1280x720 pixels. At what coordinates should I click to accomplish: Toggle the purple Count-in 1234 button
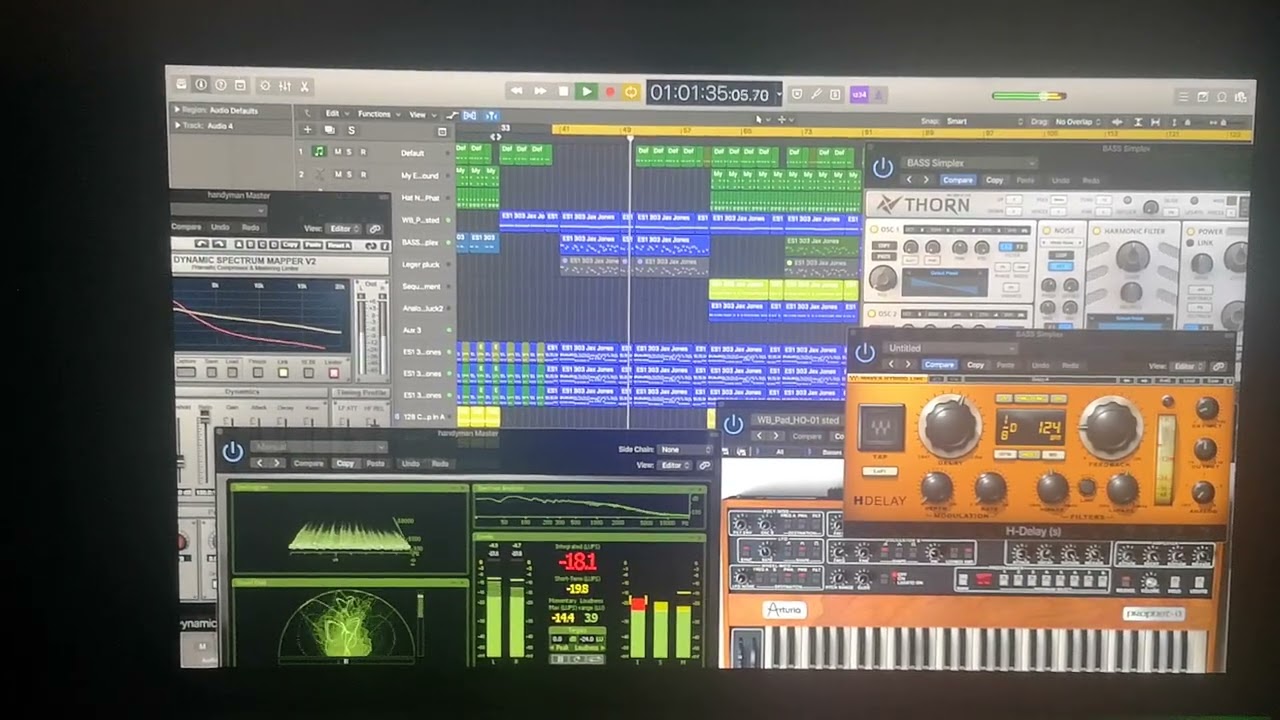point(859,95)
